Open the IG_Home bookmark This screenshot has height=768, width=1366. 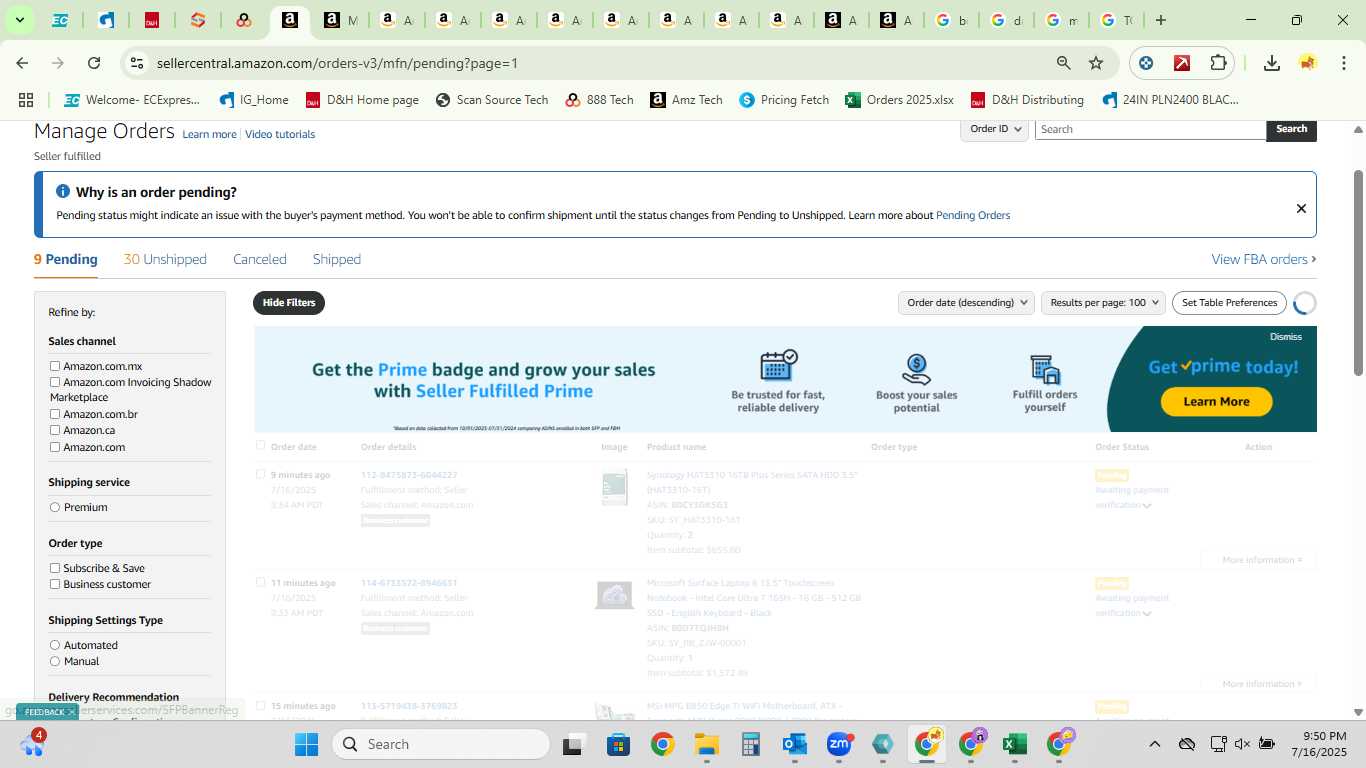254,100
